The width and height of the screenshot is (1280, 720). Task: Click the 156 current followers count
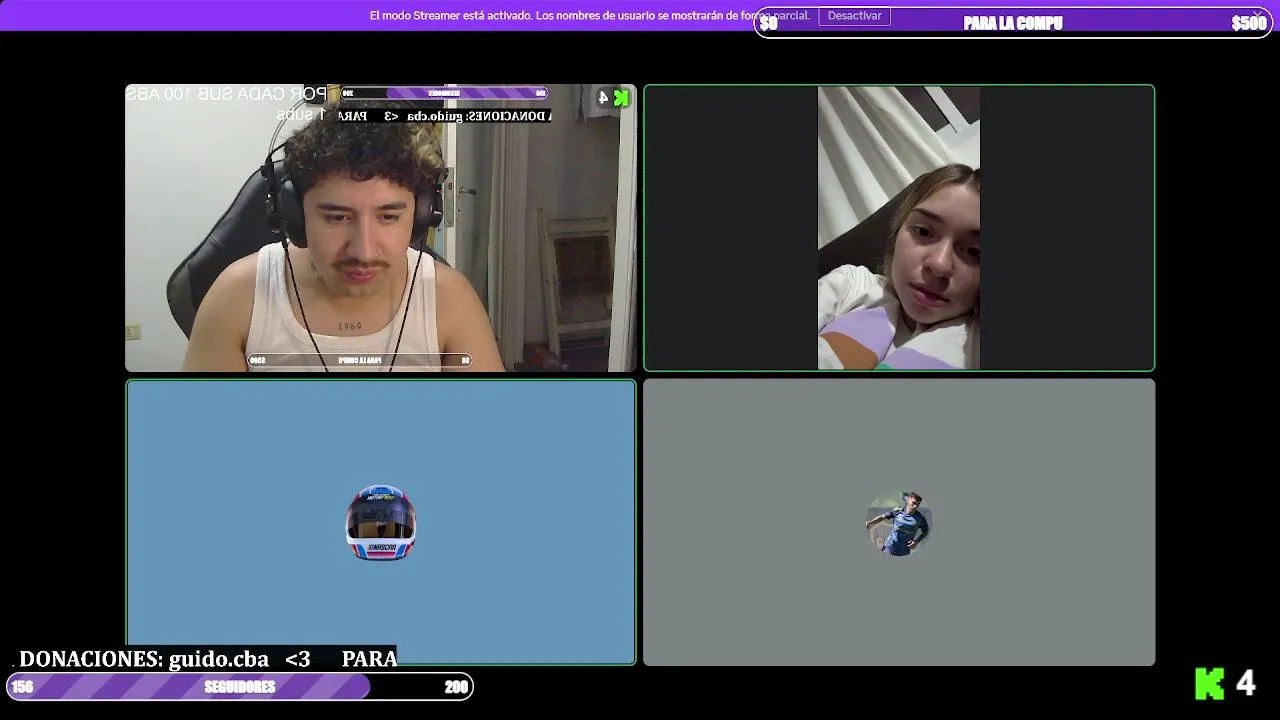click(22, 687)
